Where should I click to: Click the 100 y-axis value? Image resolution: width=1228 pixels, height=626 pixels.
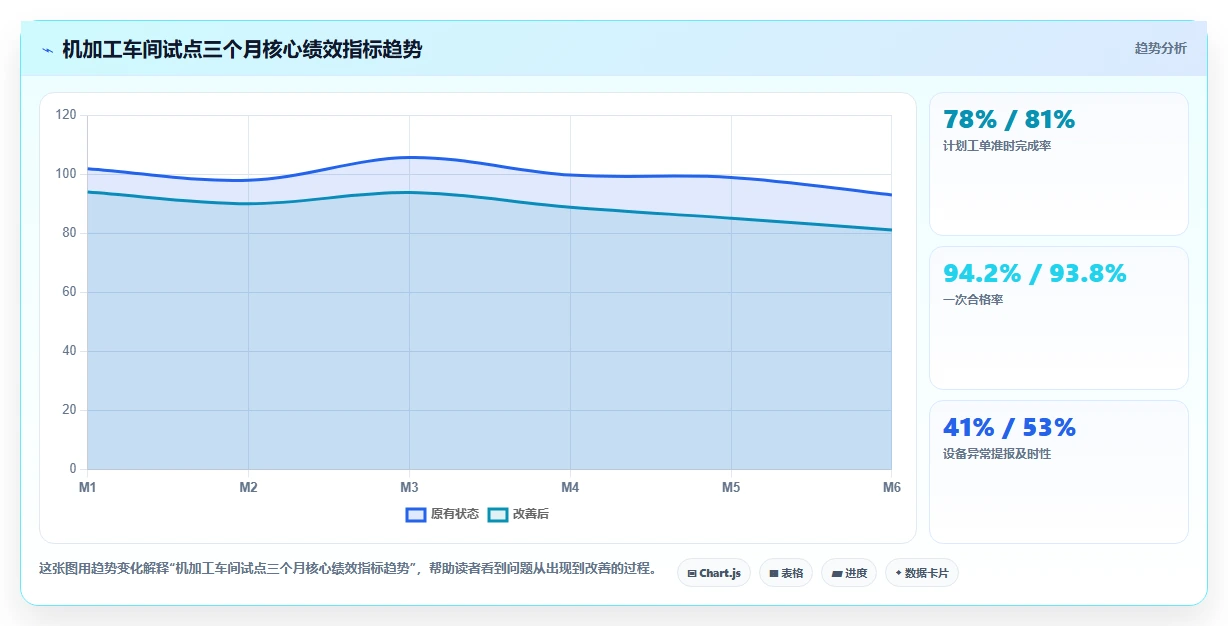[x=66, y=174]
